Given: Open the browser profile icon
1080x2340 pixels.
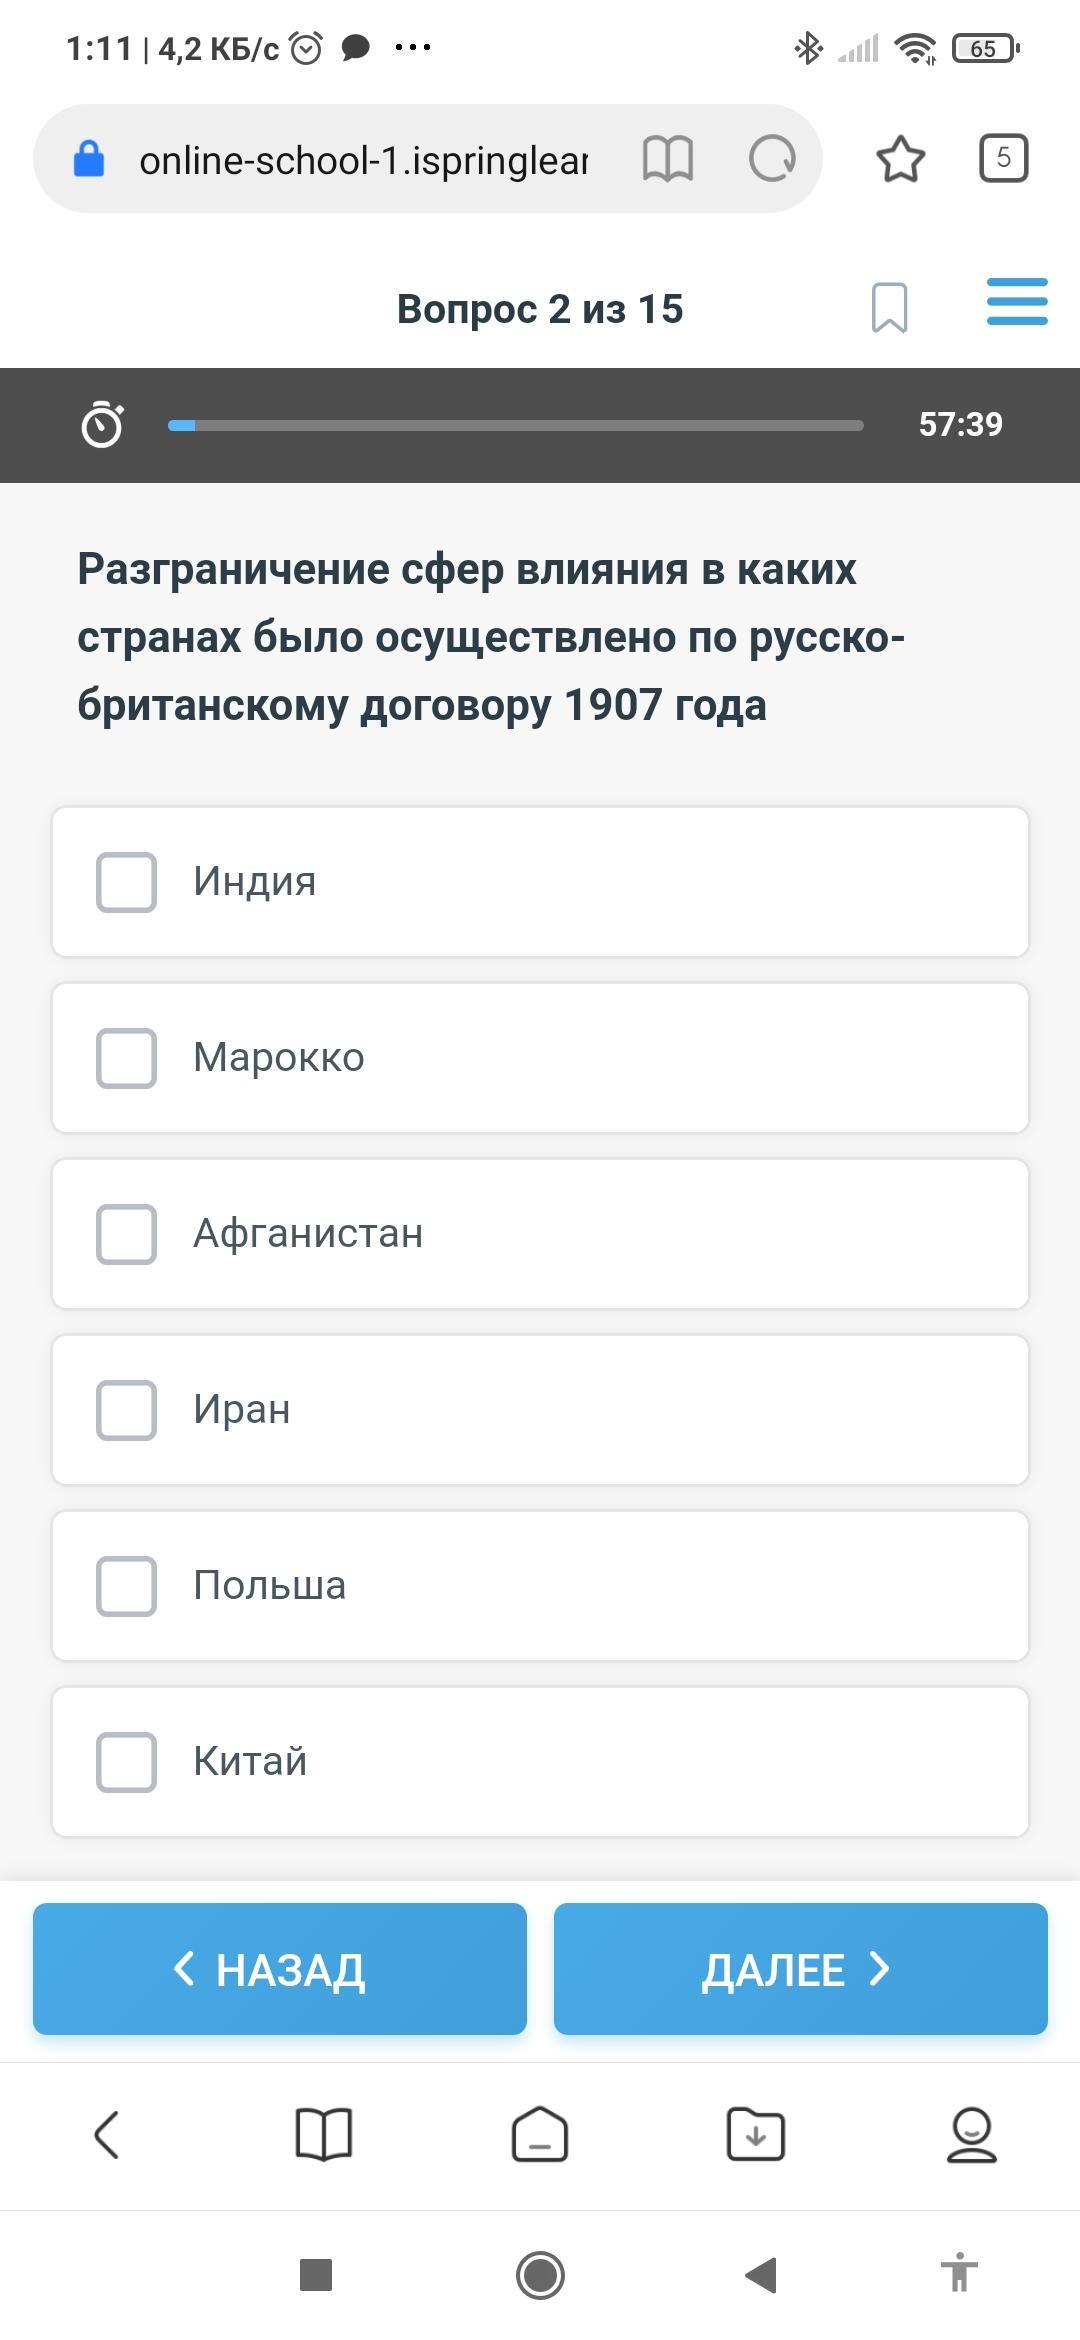Looking at the screenshot, I should 971,2134.
